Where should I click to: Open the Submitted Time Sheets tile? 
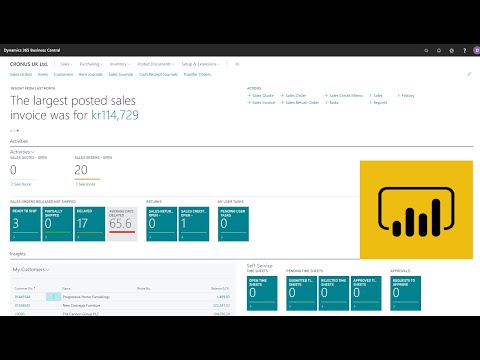coord(301,293)
